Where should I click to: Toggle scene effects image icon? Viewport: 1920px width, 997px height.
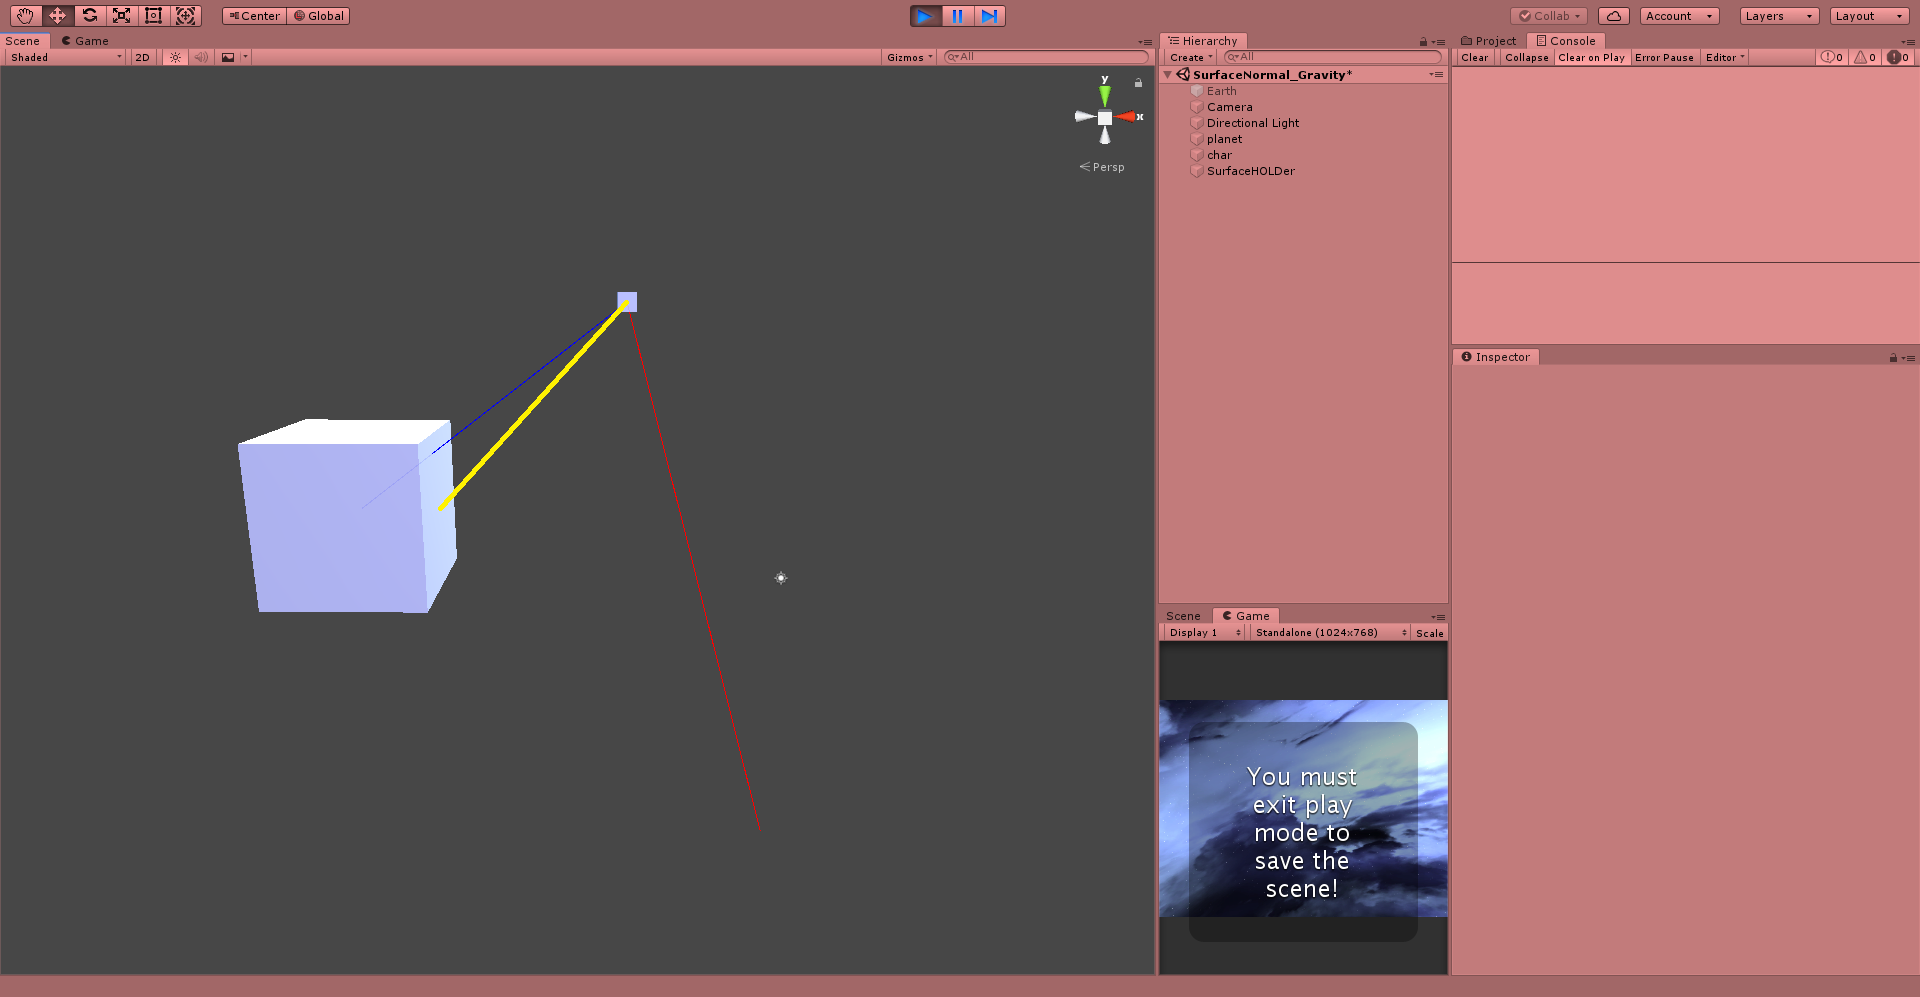coord(228,58)
